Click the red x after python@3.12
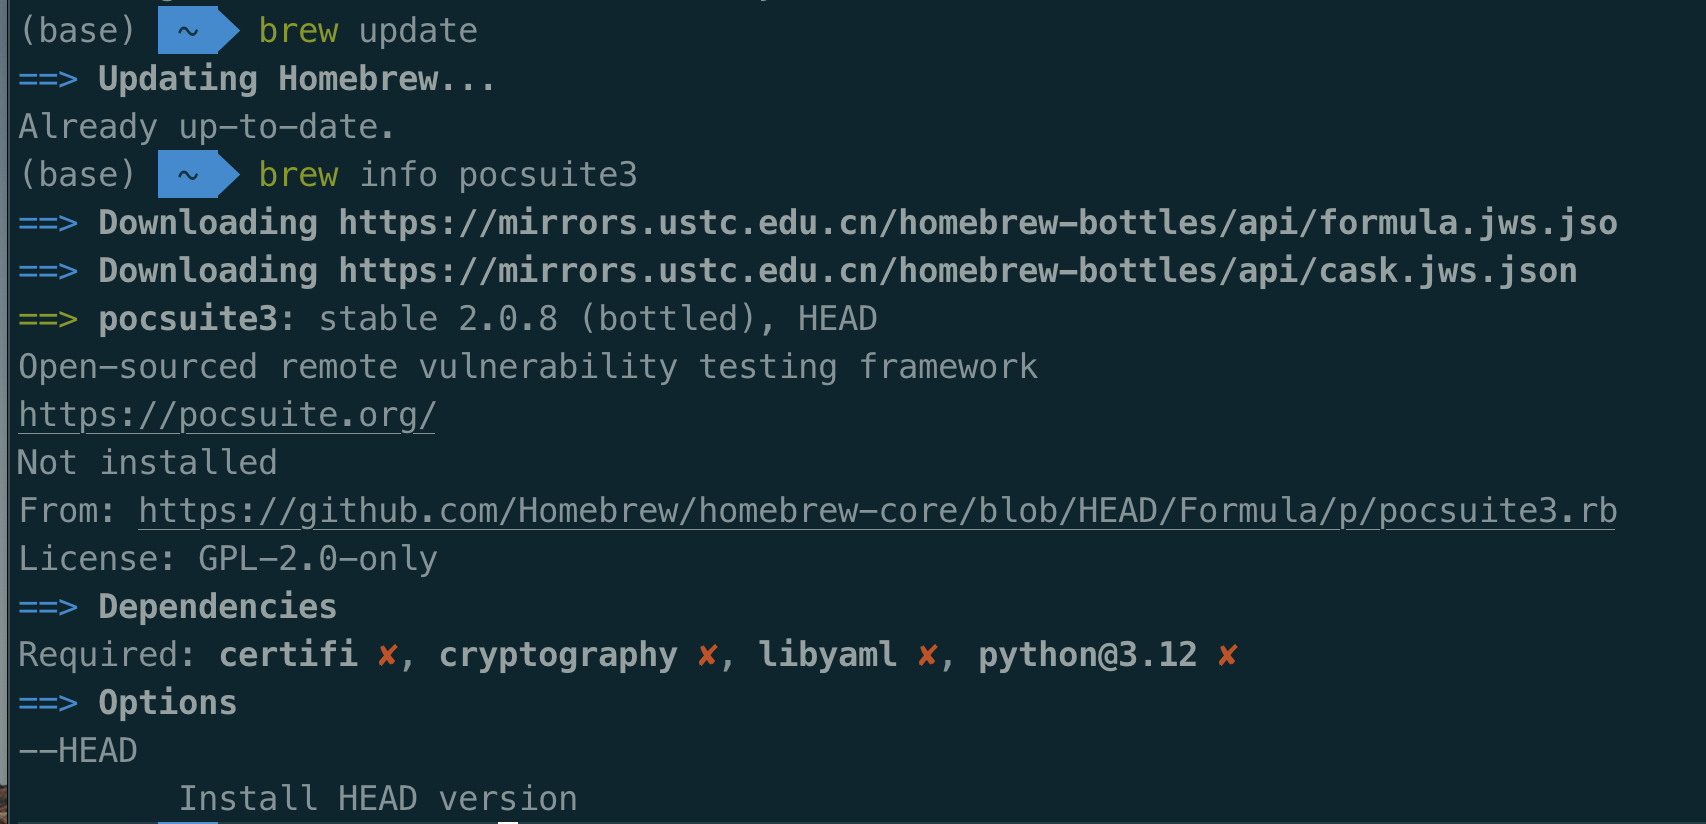The height and width of the screenshot is (824, 1706). coord(1227,656)
